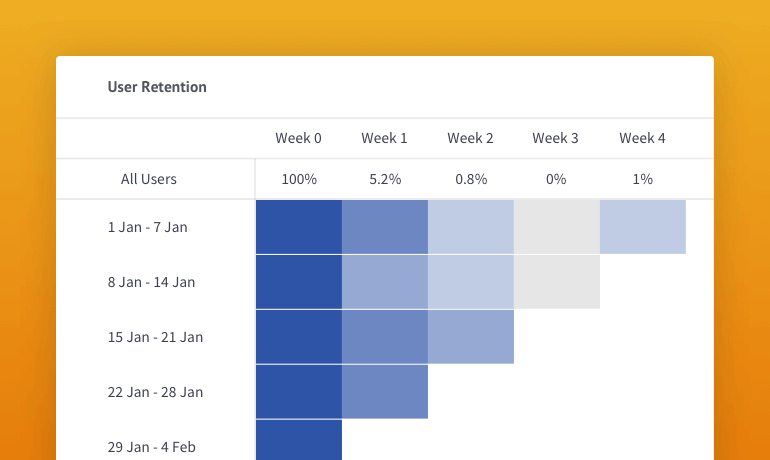770x460 pixels.
Task: Click the 15 Jan - 21 Jan cohort label
Action: (155, 337)
